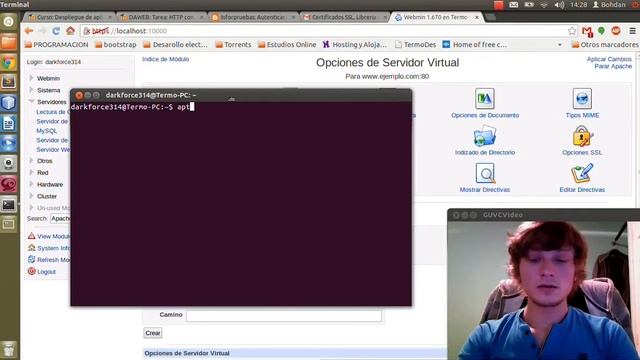The height and width of the screenshot is (360, 640).
Task: Open Ubuntu dash home launcher
Action: coord(9,22)
